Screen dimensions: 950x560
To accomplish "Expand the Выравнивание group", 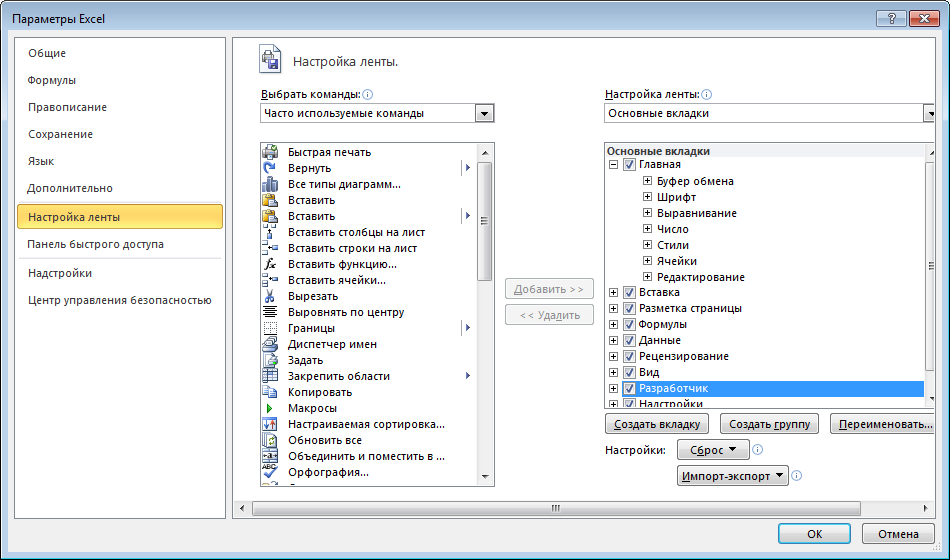I will click(x=647, y=213).
